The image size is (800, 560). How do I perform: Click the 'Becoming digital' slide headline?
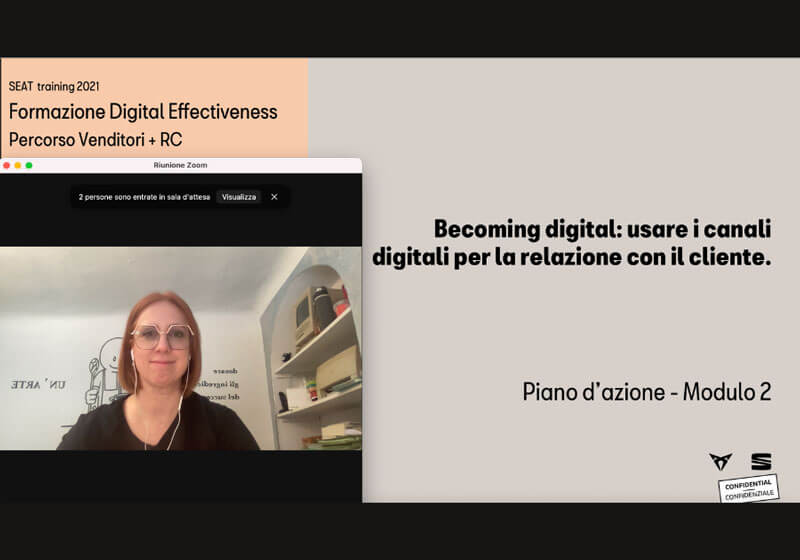pyautogui.click(x=572, y=243)
